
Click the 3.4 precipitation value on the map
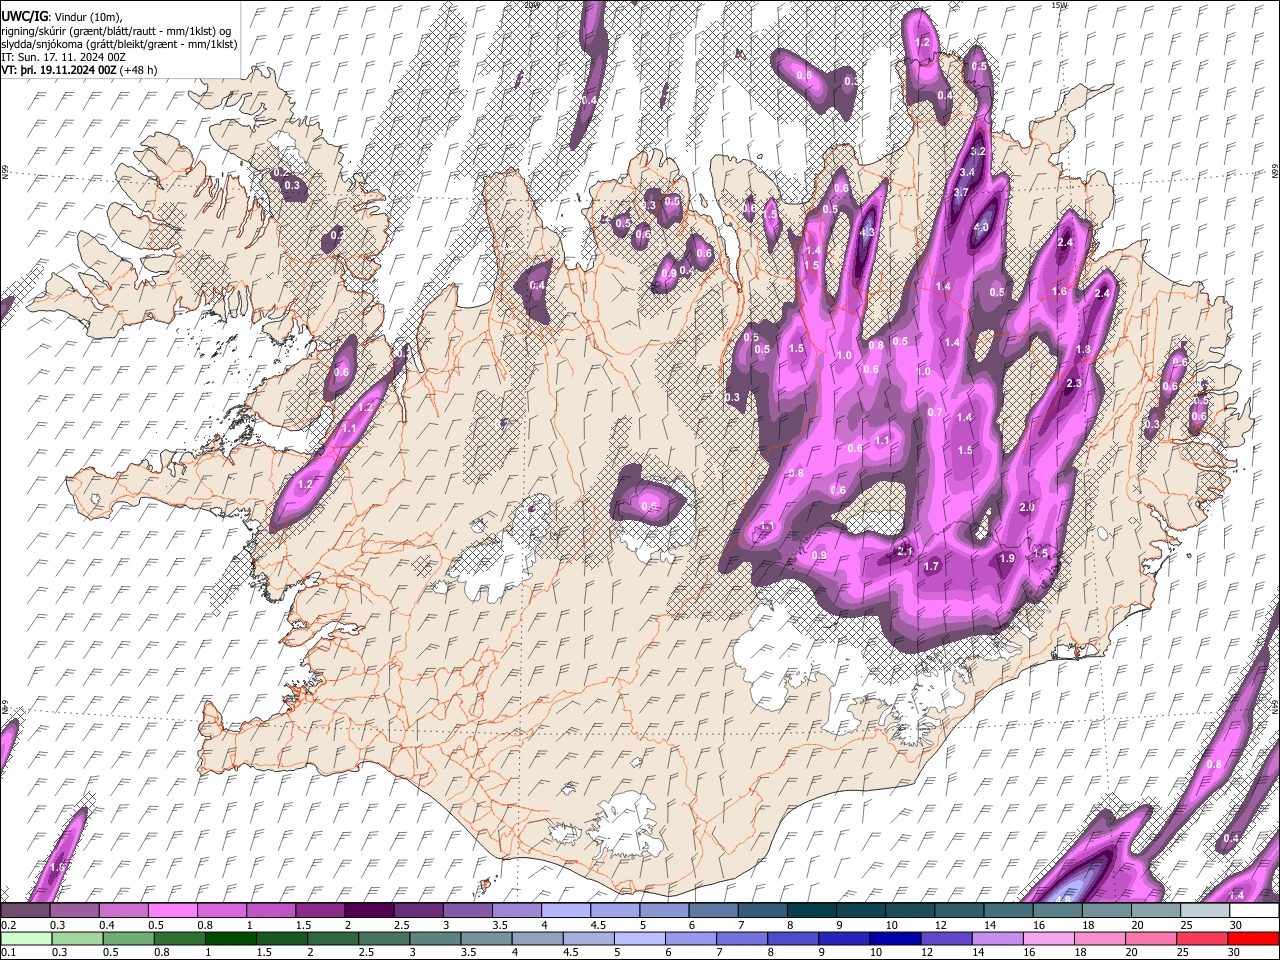(967, 172)
